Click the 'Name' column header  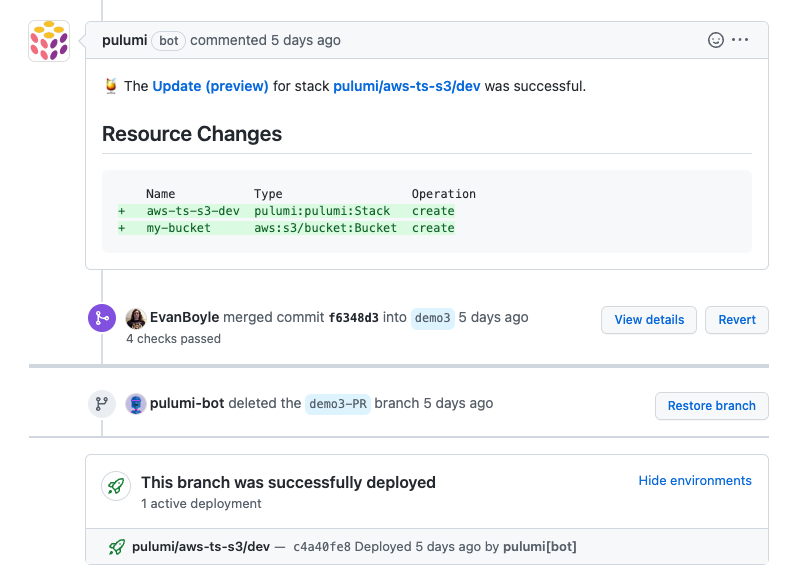[x=160, y=194]
